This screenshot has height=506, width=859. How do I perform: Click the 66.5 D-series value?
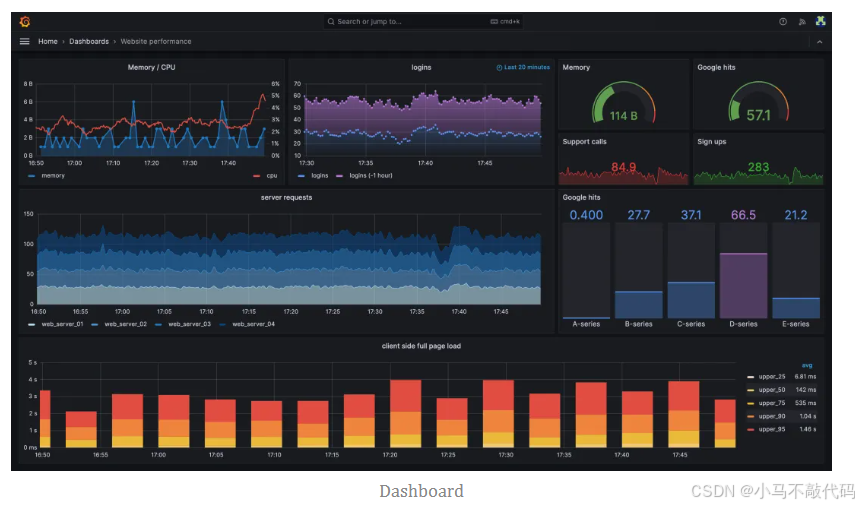click(x=743, y=215)
